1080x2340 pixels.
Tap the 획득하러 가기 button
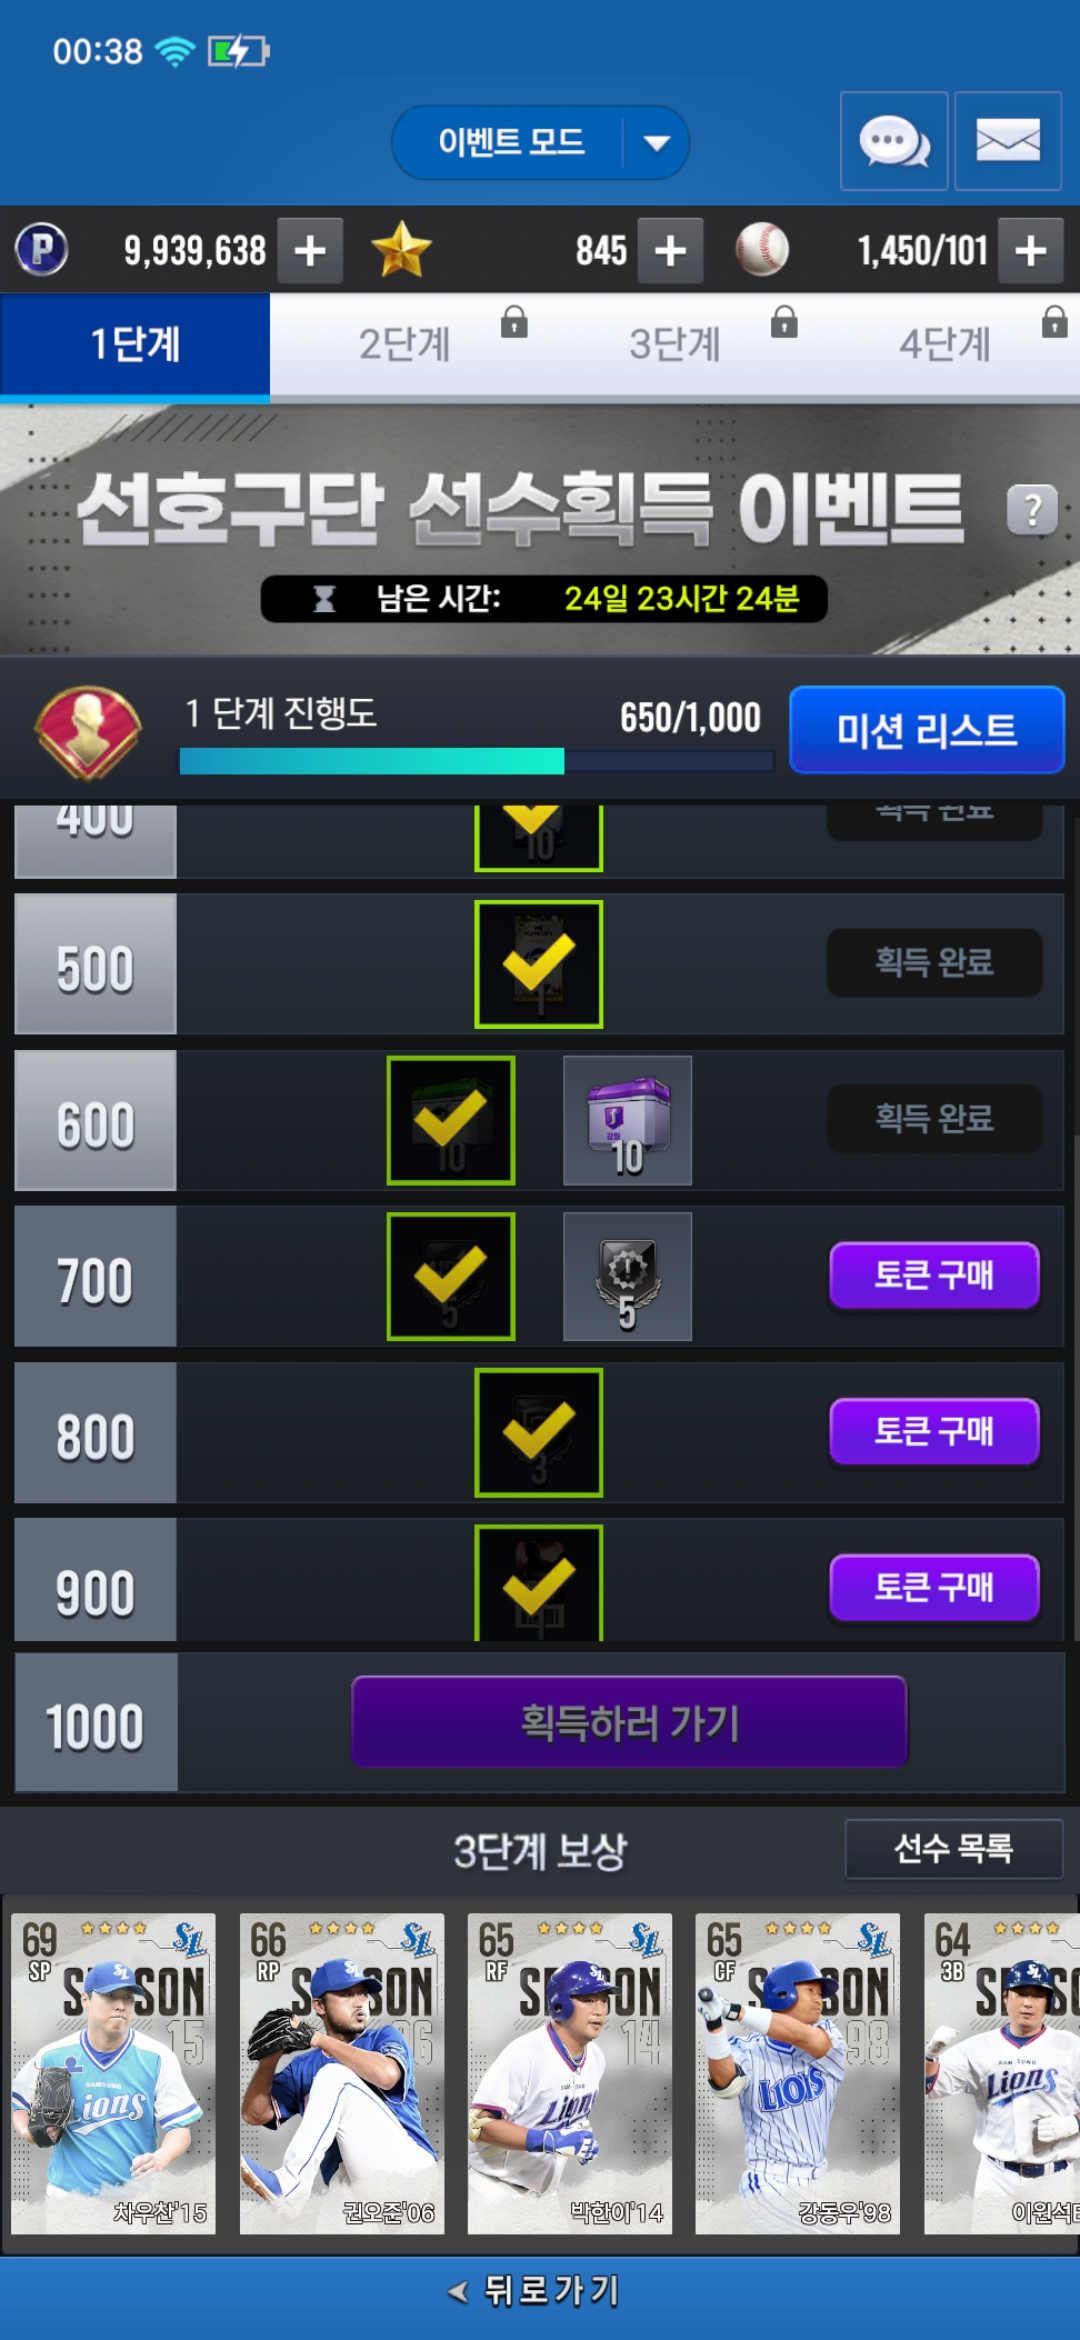tap(629, 1722)
